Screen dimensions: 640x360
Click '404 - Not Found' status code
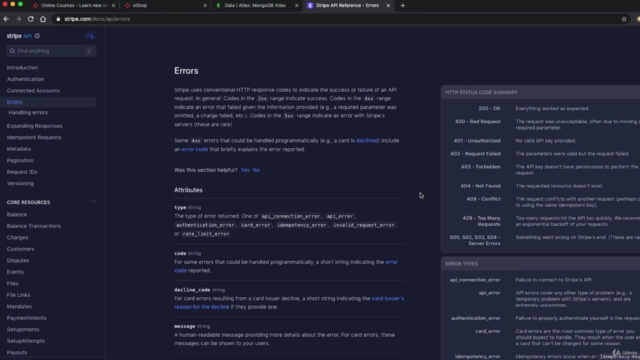(x=480, y=186)
